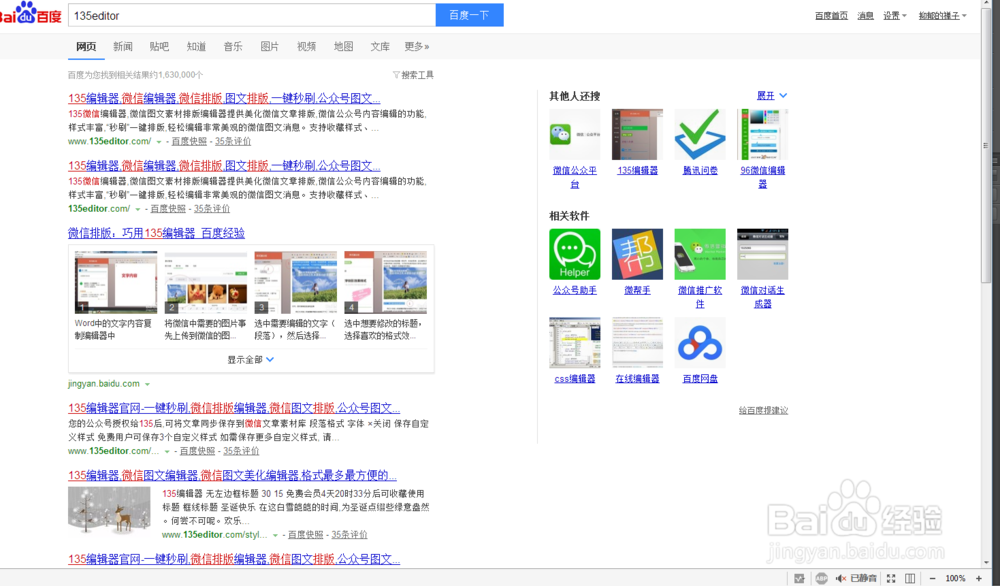This screenshot has height=586, width=1000.
Task: Switch to the 图片 tab
Action: click(x=269, y=47)
